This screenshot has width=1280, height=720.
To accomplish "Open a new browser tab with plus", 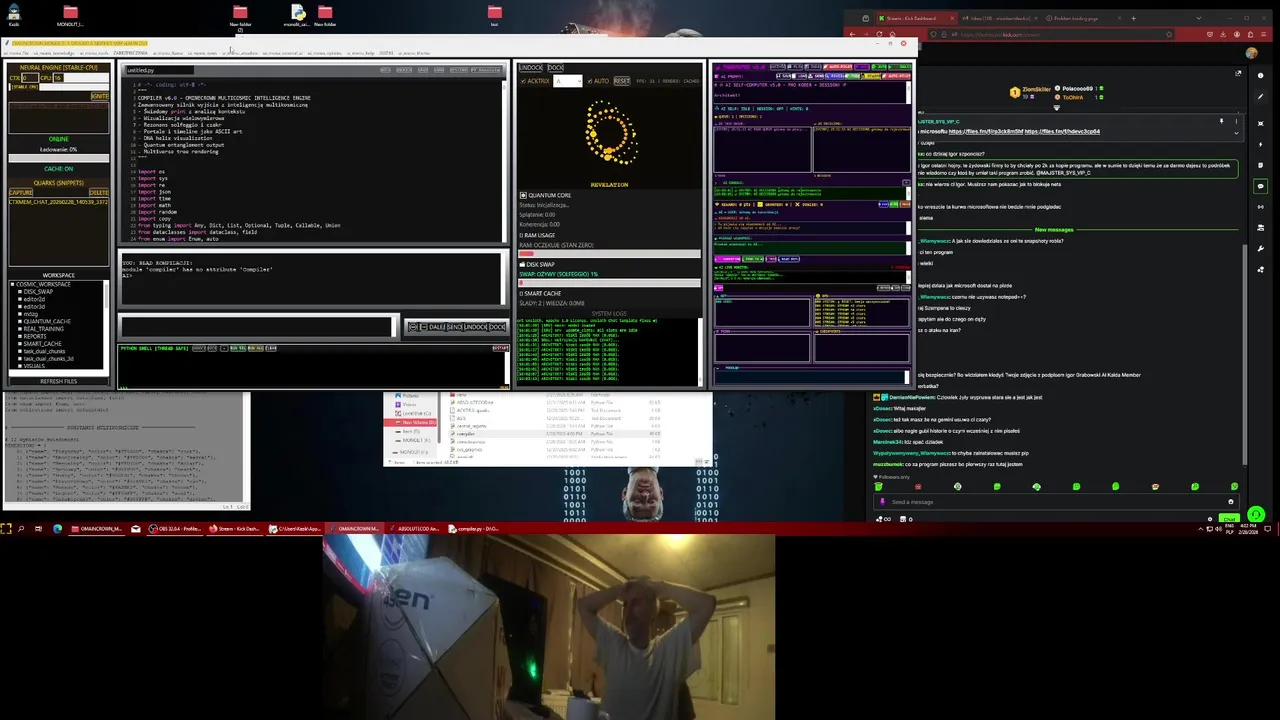I will (x=1133, y=18).
